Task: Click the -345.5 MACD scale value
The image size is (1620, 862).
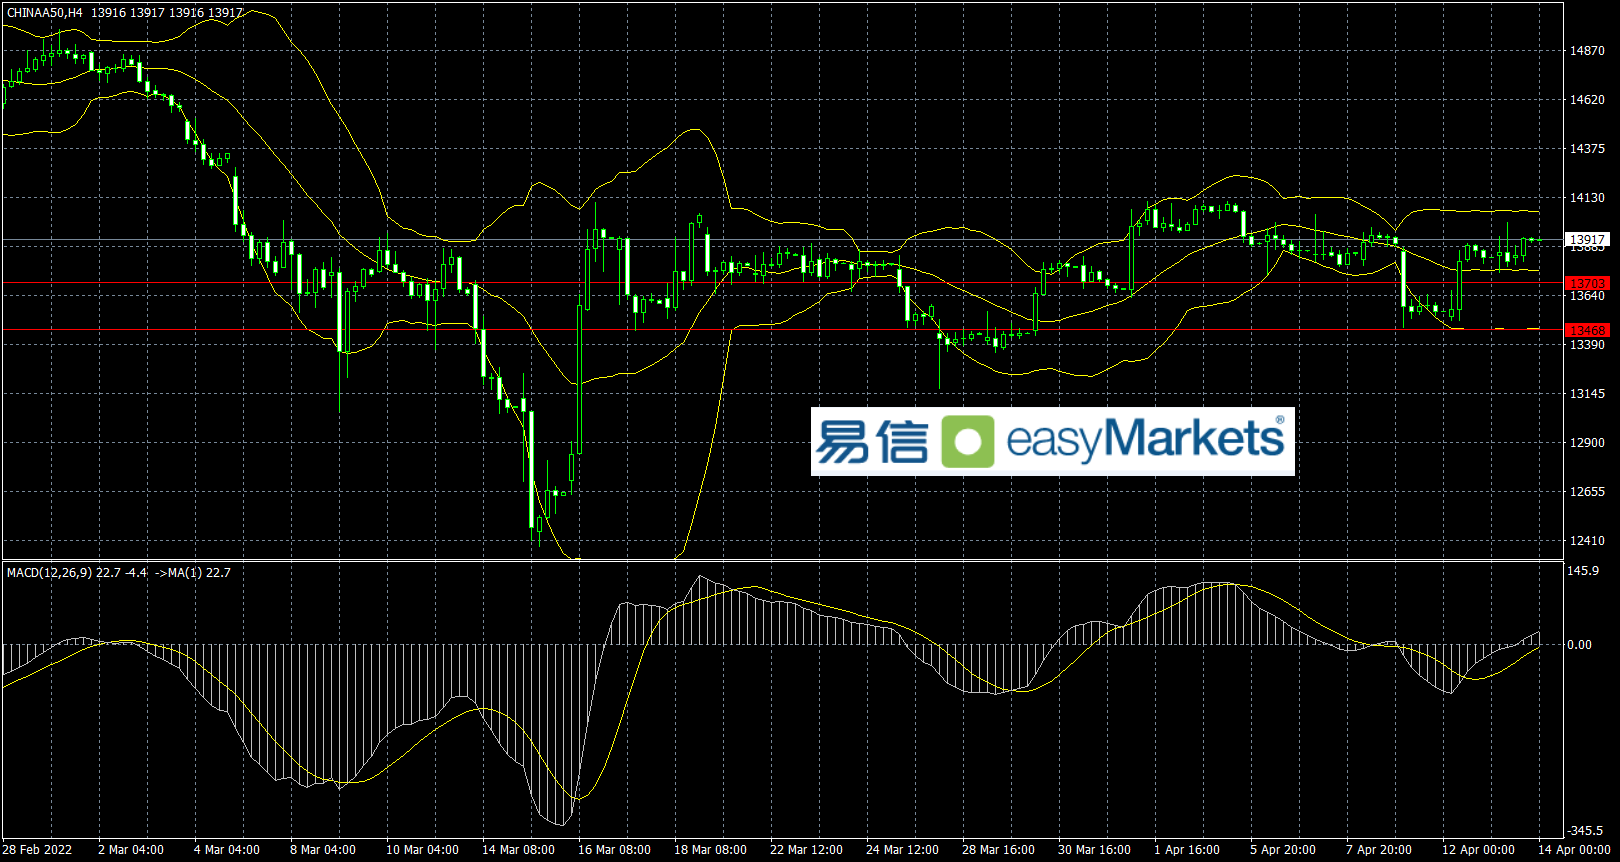Action: coord(1585,831)
